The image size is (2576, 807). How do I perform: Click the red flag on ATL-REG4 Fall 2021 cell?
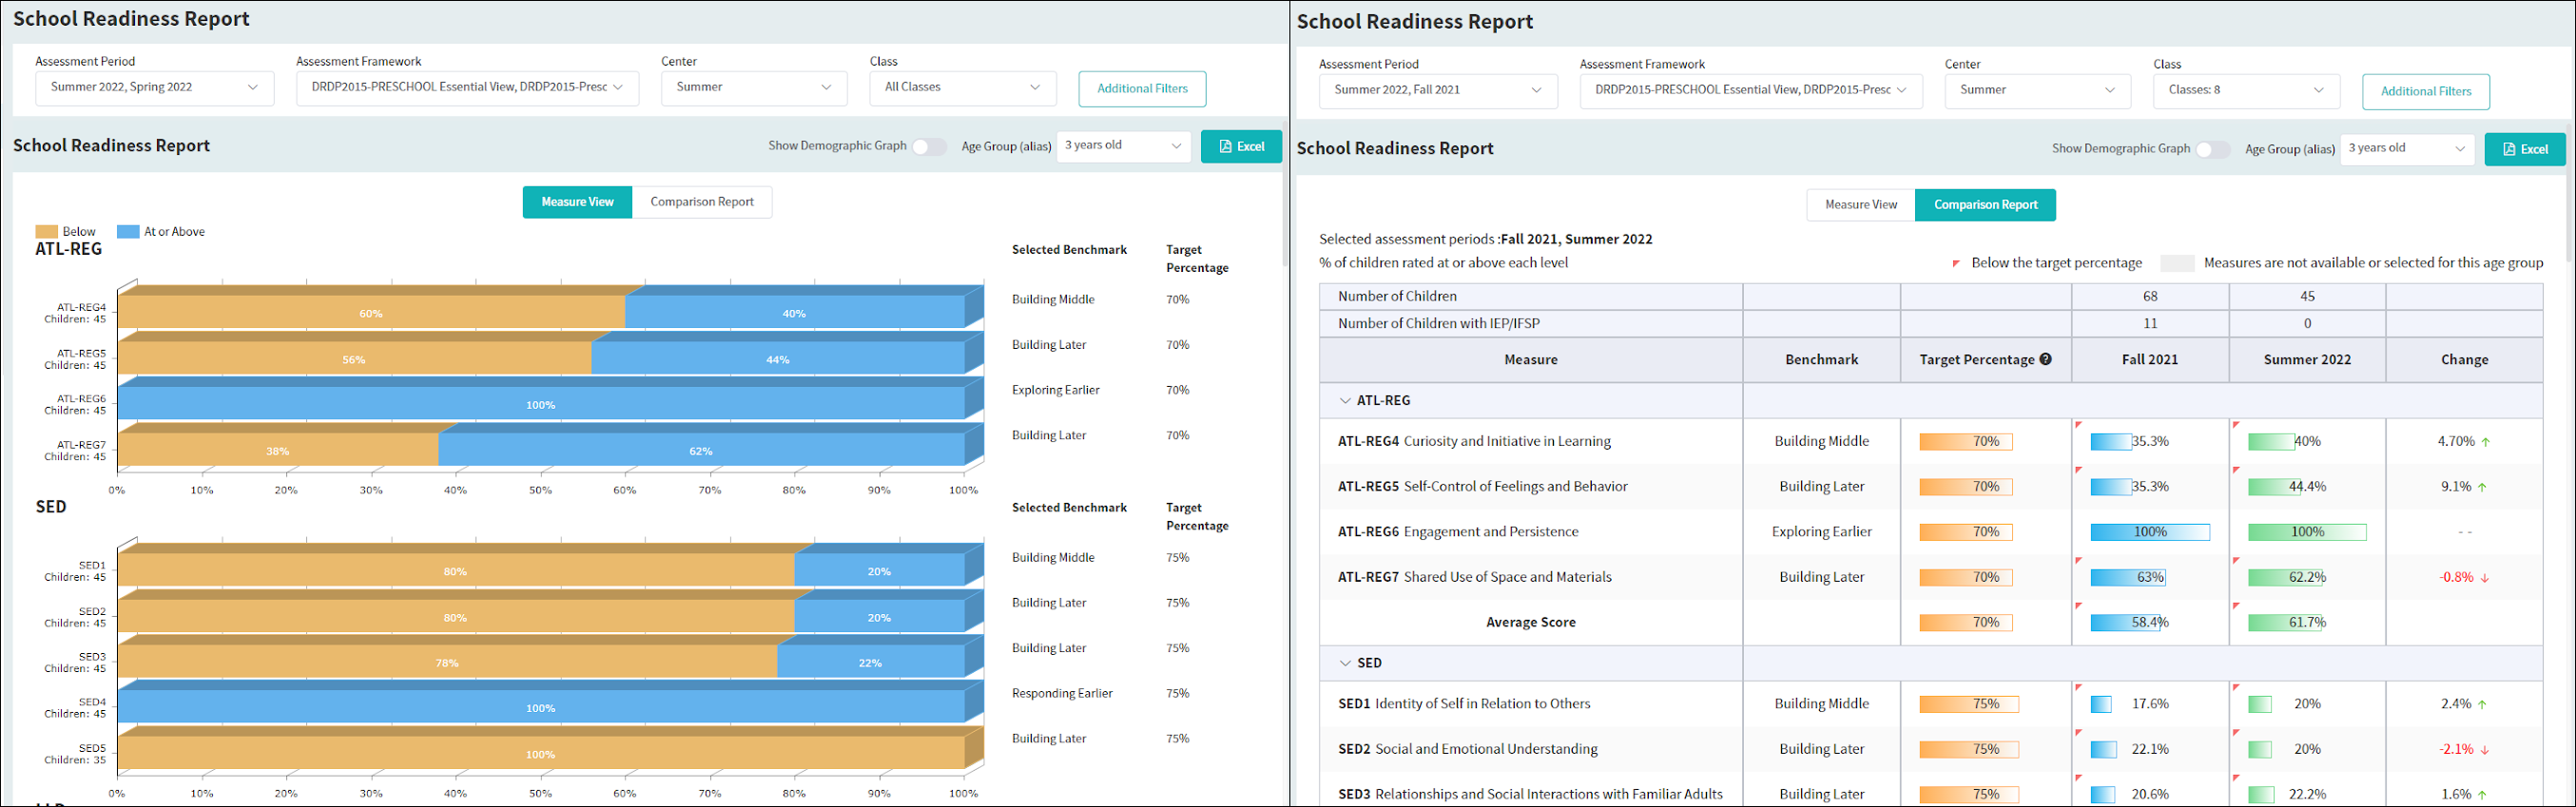click(x=2079, y=425)
